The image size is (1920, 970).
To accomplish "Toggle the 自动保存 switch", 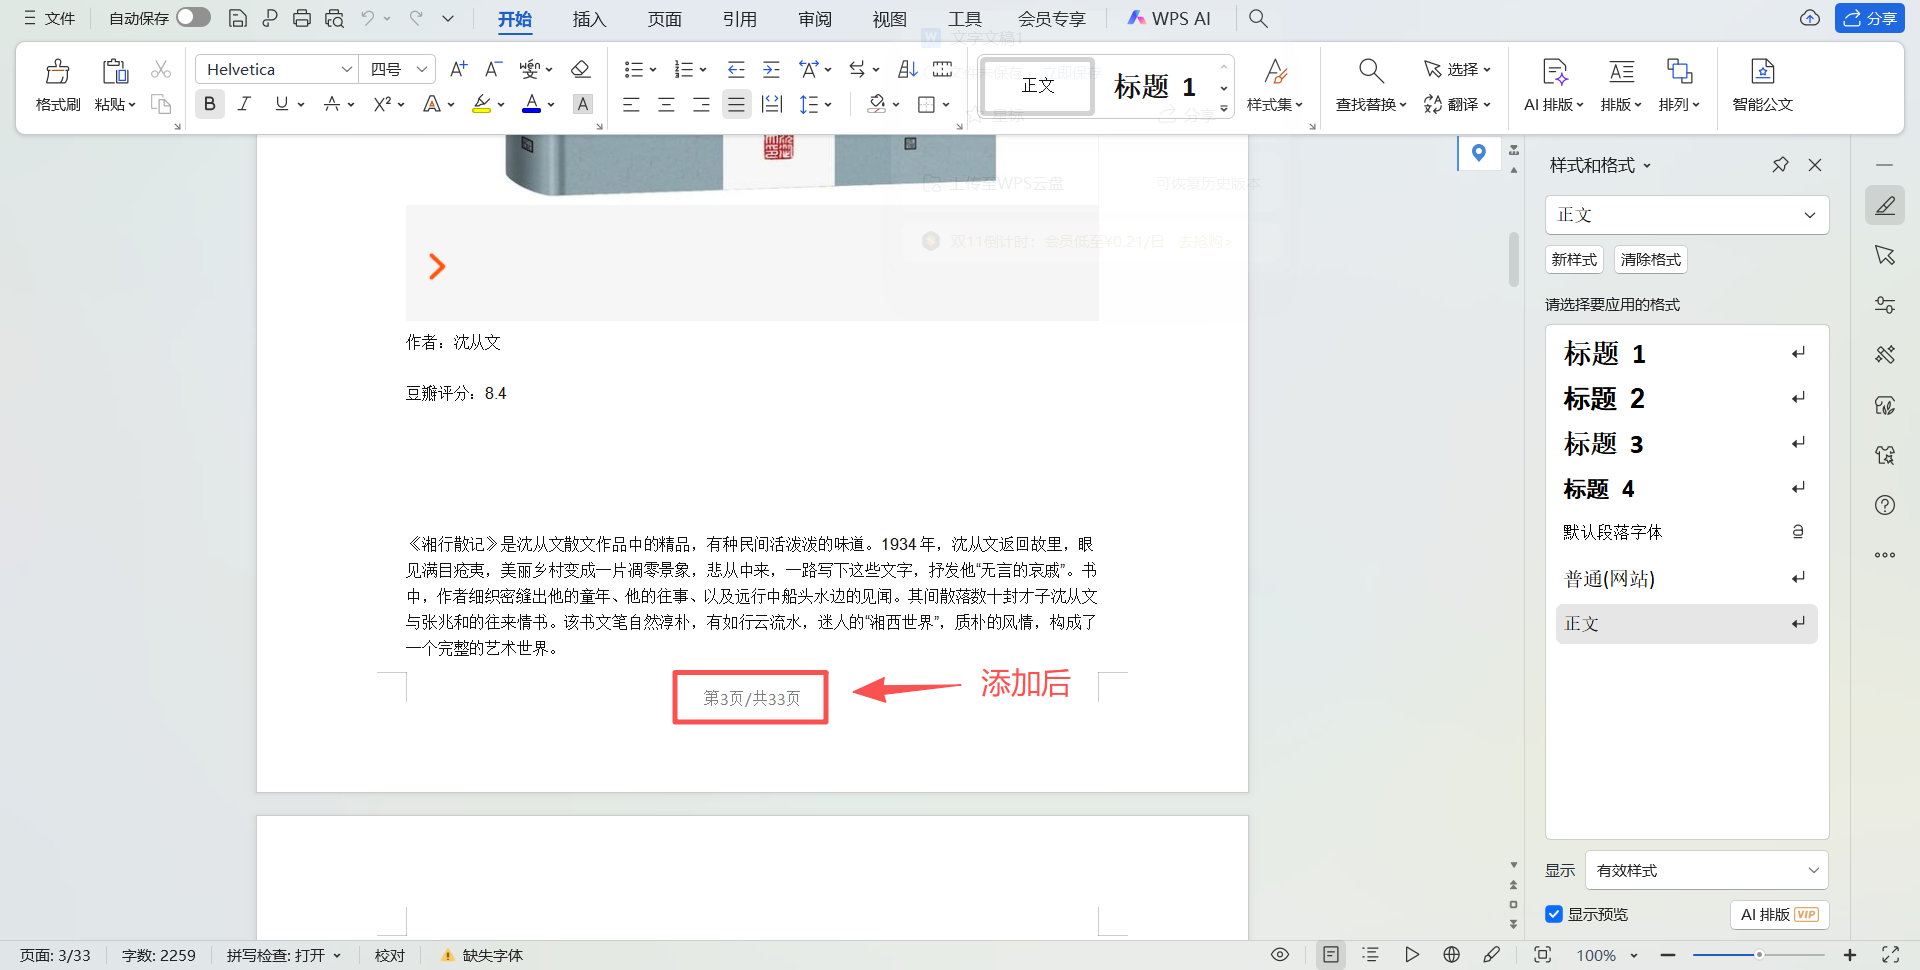I will point(192,17).
